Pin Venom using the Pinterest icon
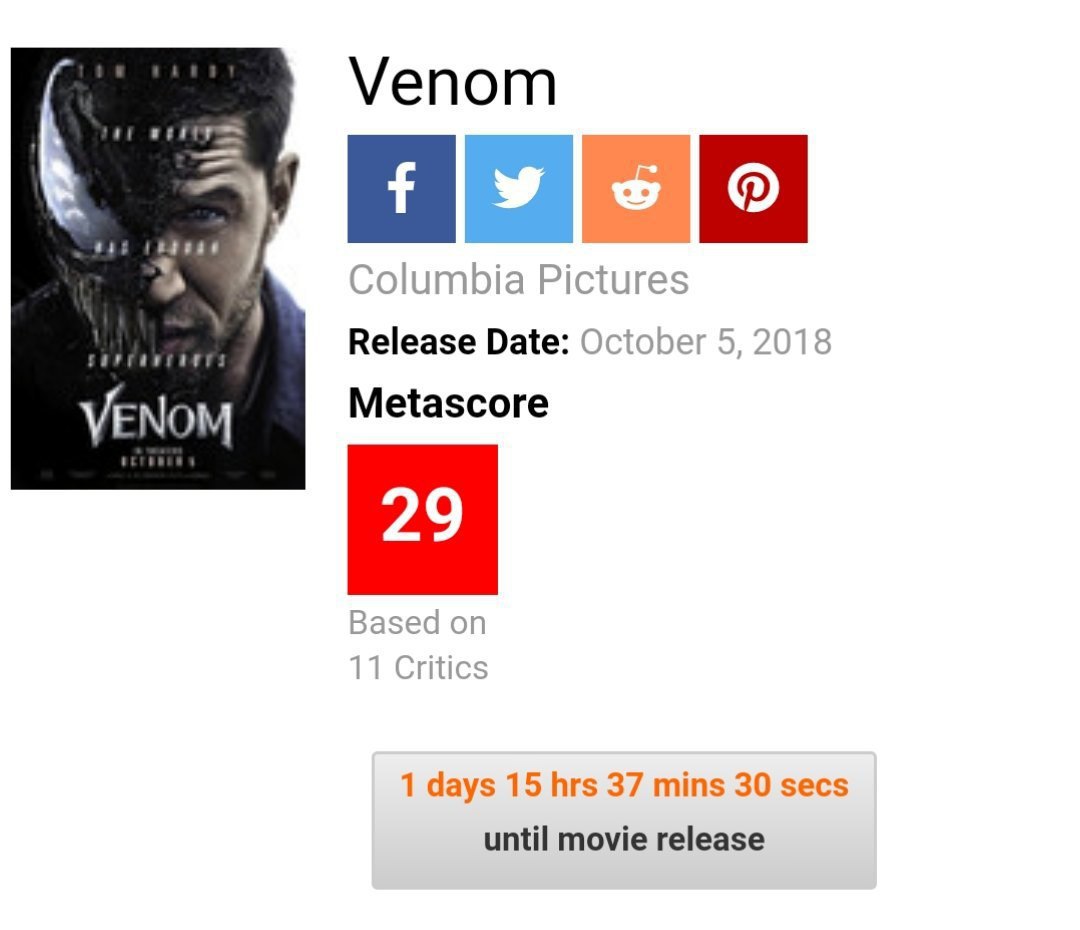 [x=753, y=189]
